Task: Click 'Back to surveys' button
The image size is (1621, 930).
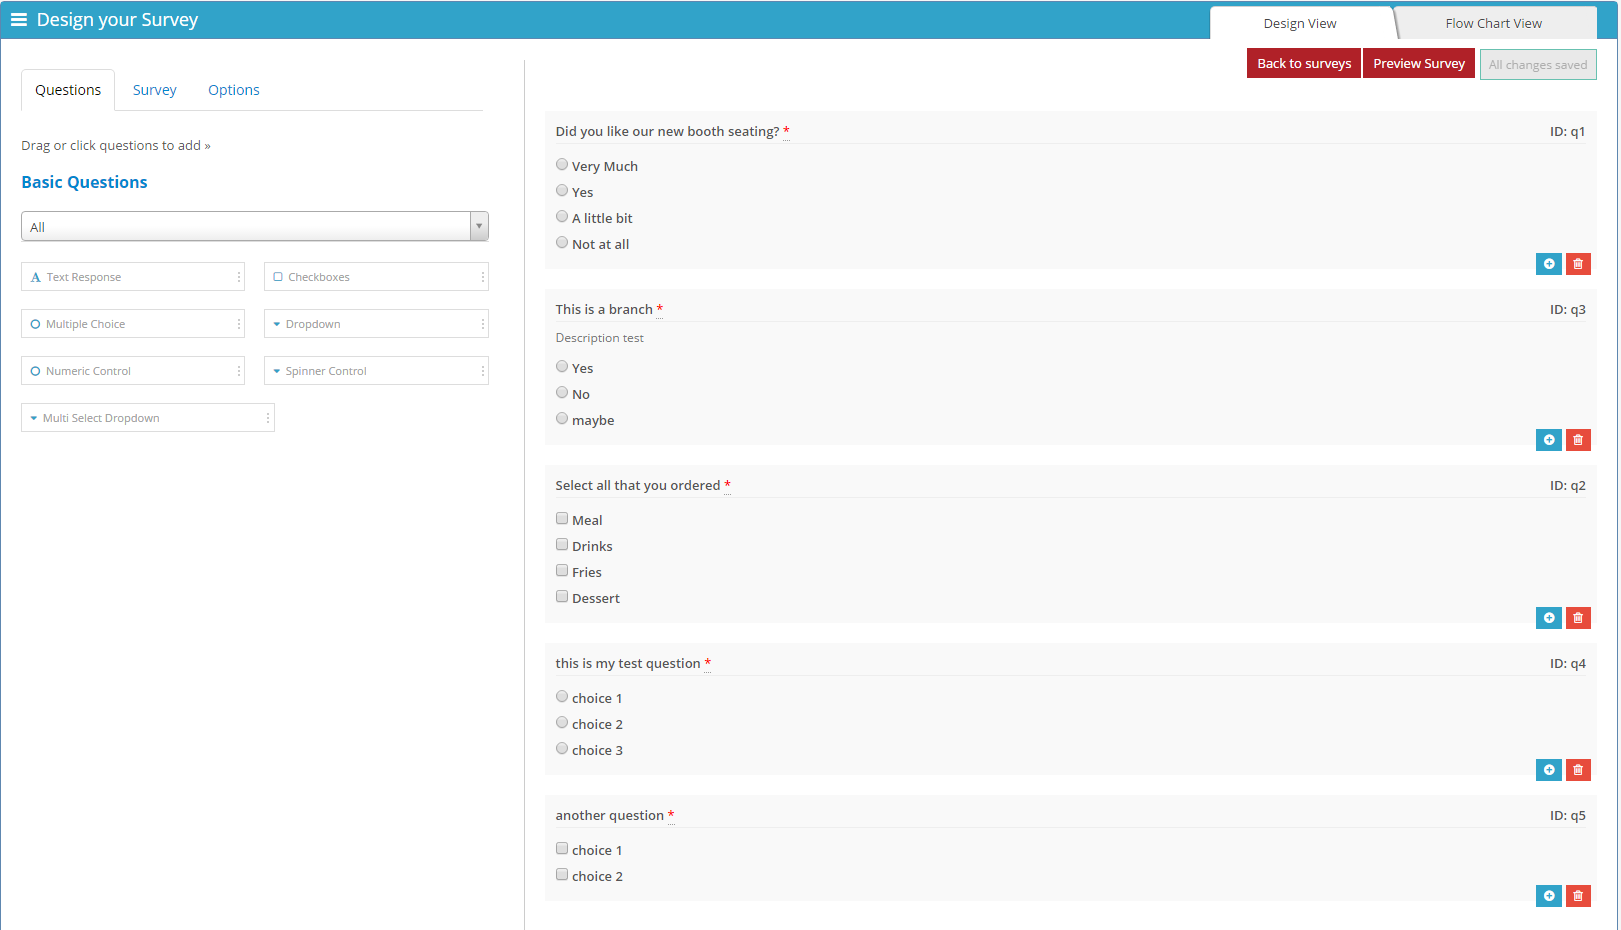Action: point(1304,63)
